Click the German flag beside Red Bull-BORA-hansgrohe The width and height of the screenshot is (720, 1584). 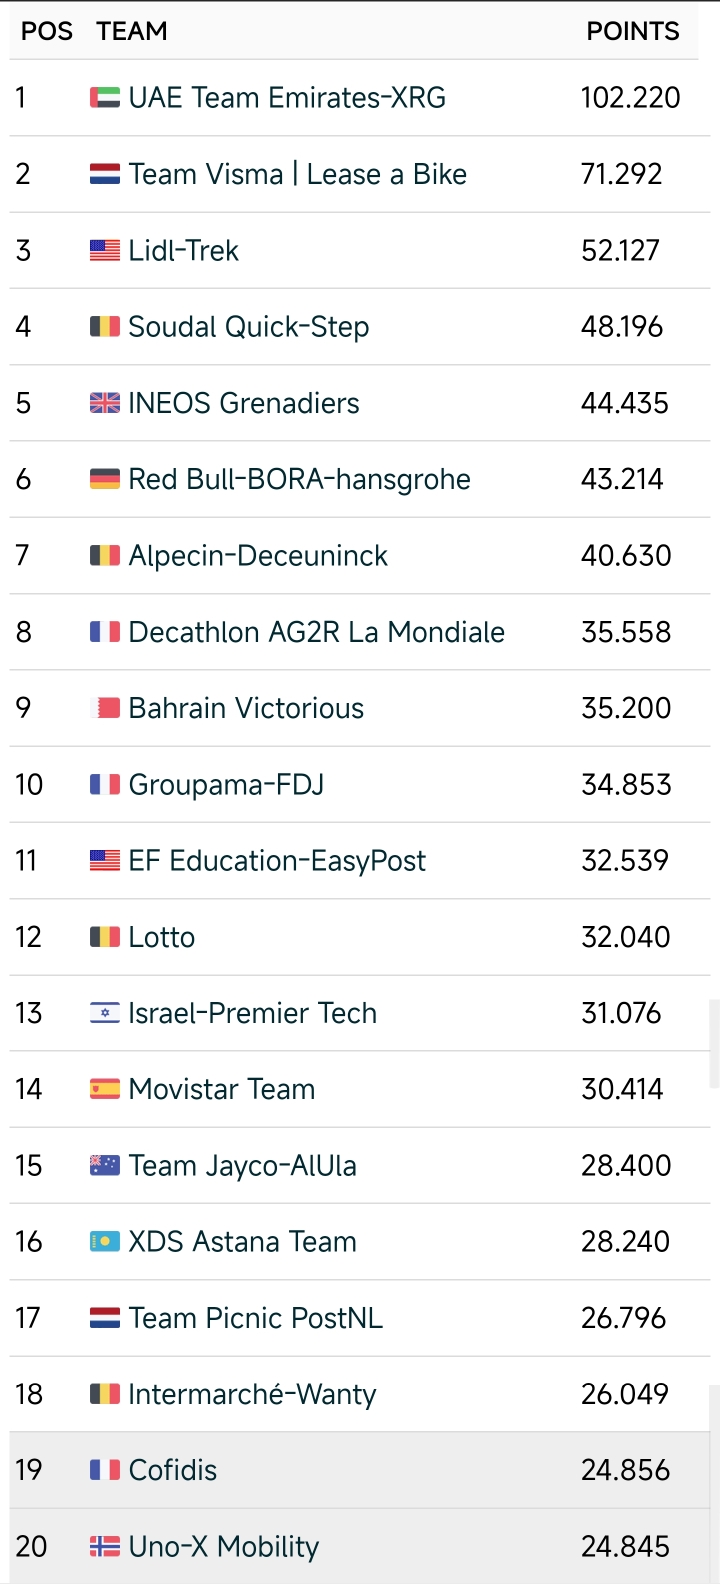[x=105, y=479]
